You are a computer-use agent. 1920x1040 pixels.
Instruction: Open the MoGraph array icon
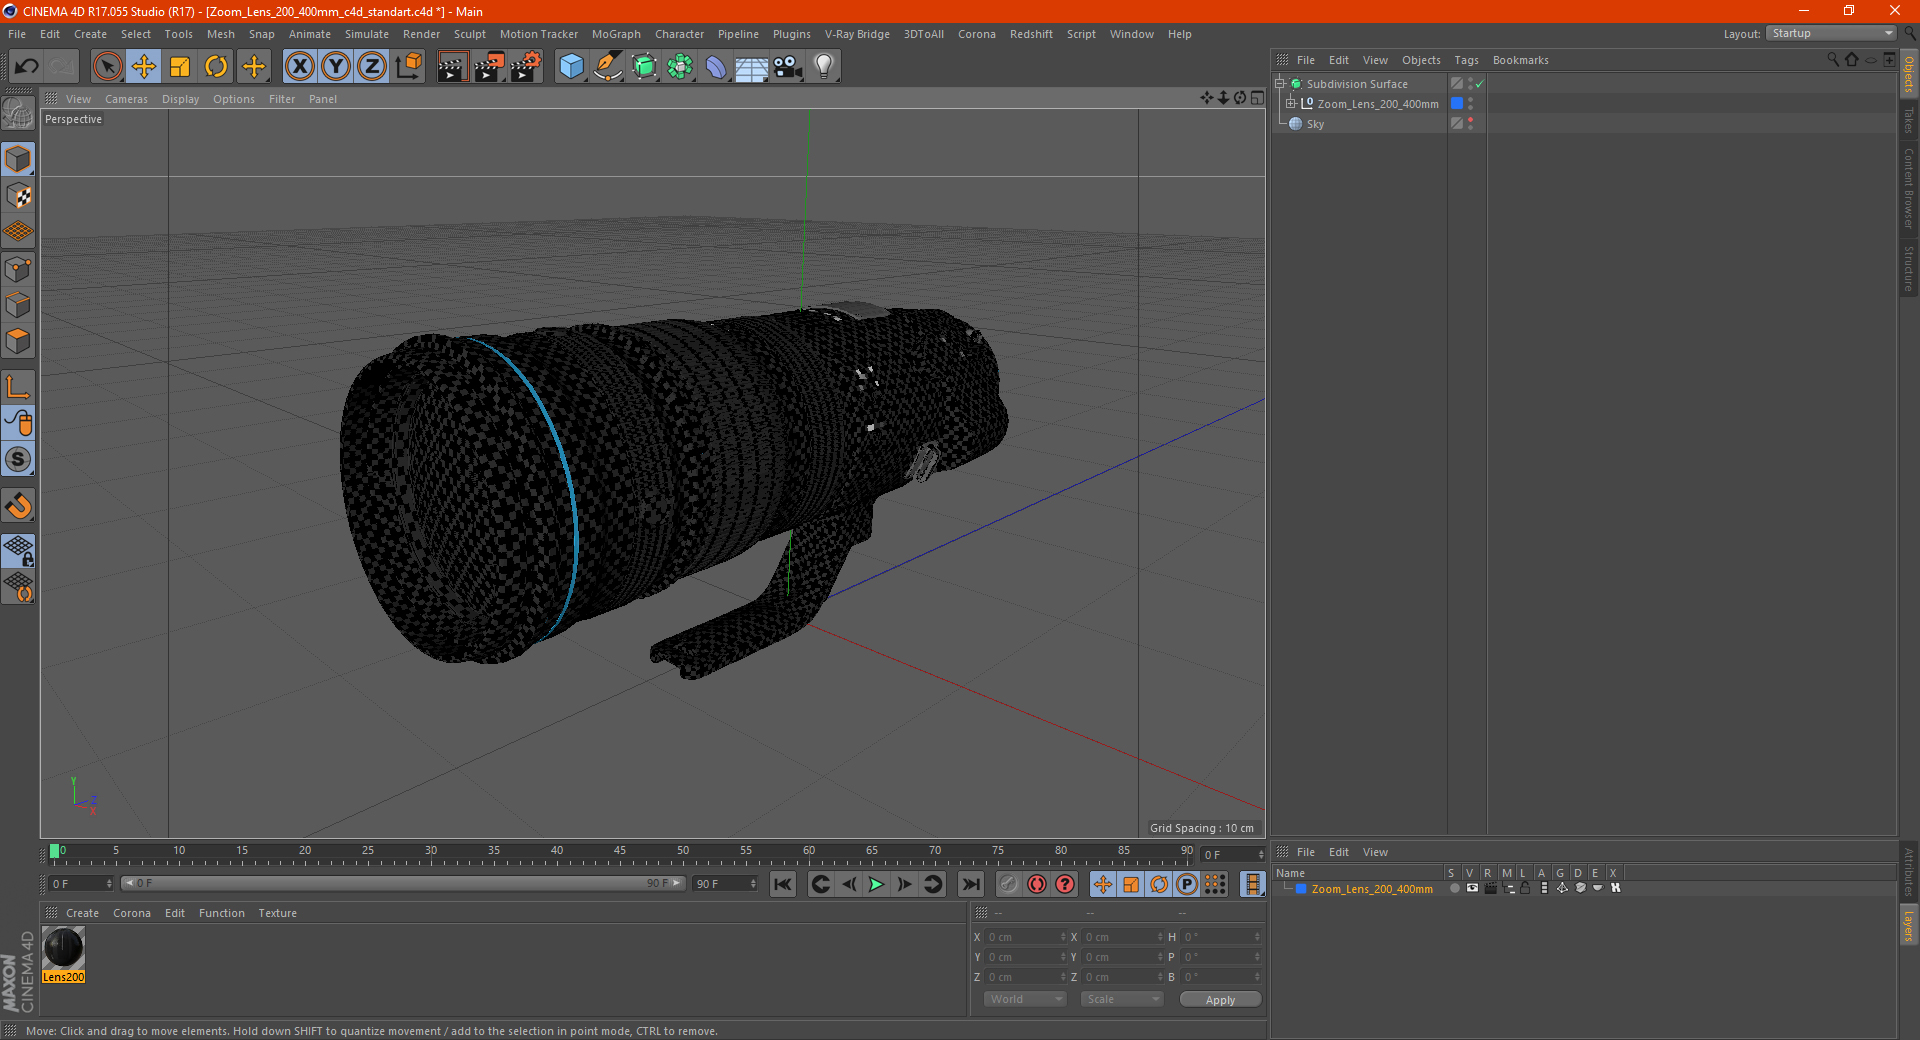click(680, 67)
